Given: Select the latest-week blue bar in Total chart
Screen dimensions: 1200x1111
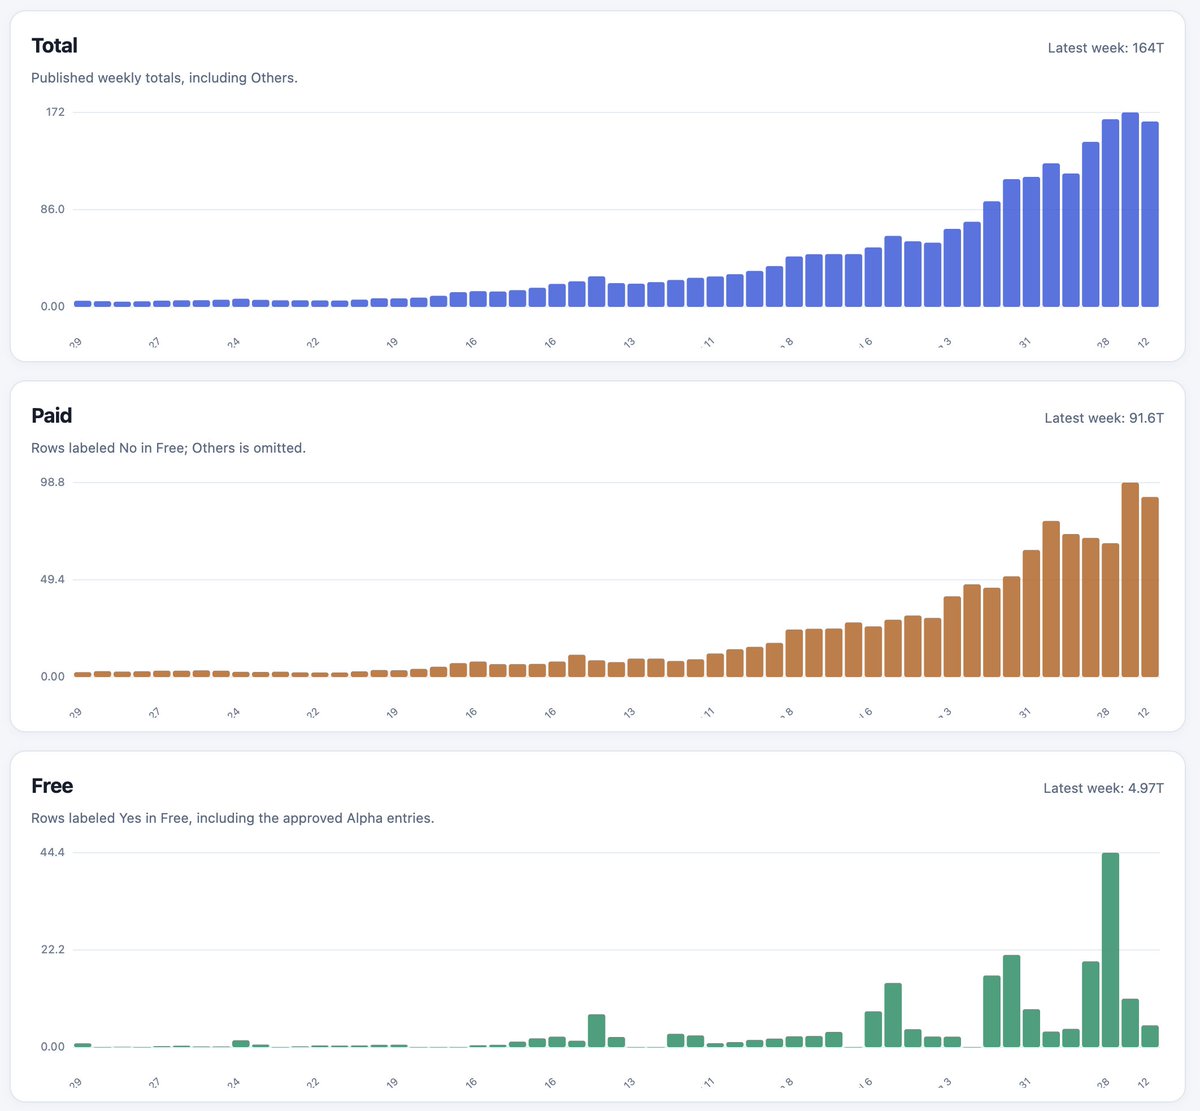Looking at the screenshot, I should (1150, 214).
